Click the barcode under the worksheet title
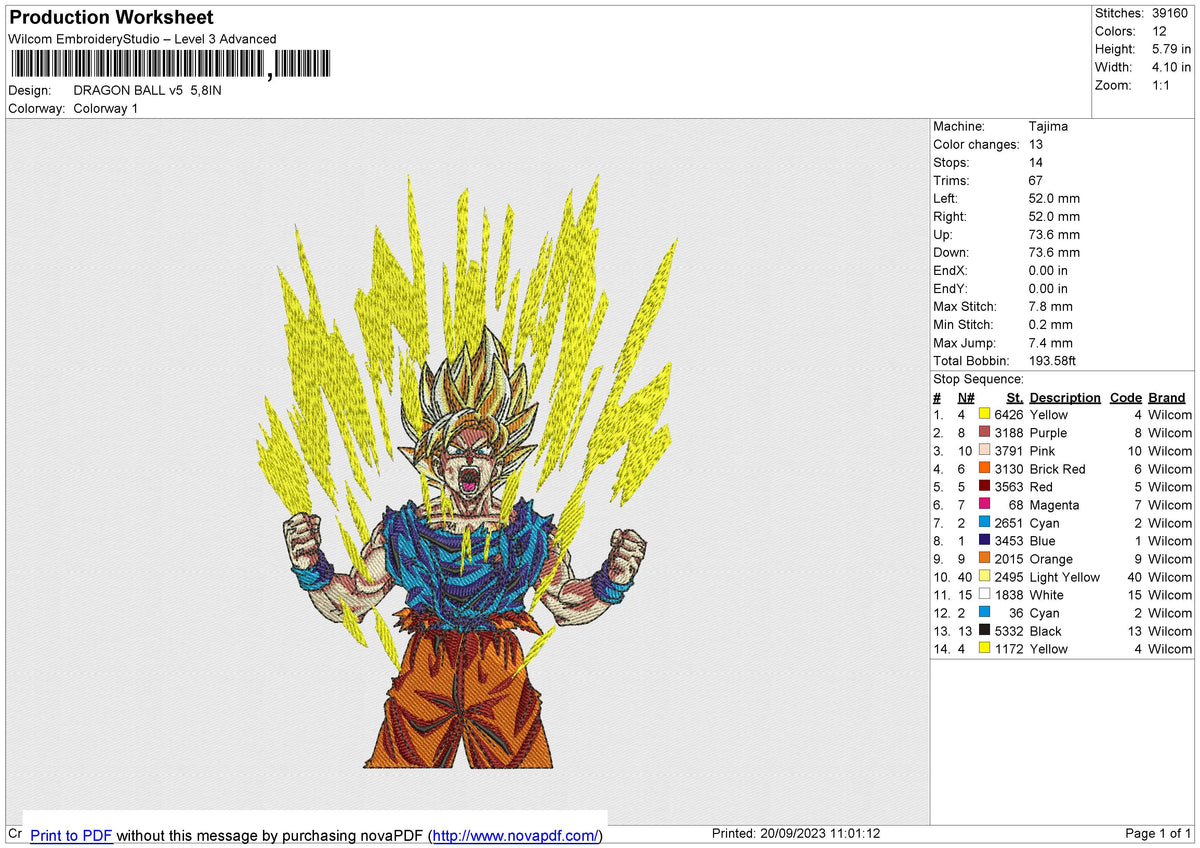The image size is (1200, 848). click(x=172, y=65)
